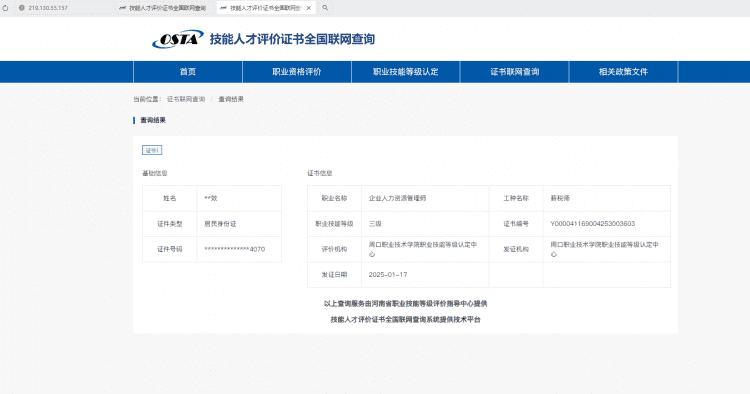Close the active browser tab with its X
Image resolution: width=750 pixels, height=394 pixels.
pyautogui.click(x=309, y=8)
